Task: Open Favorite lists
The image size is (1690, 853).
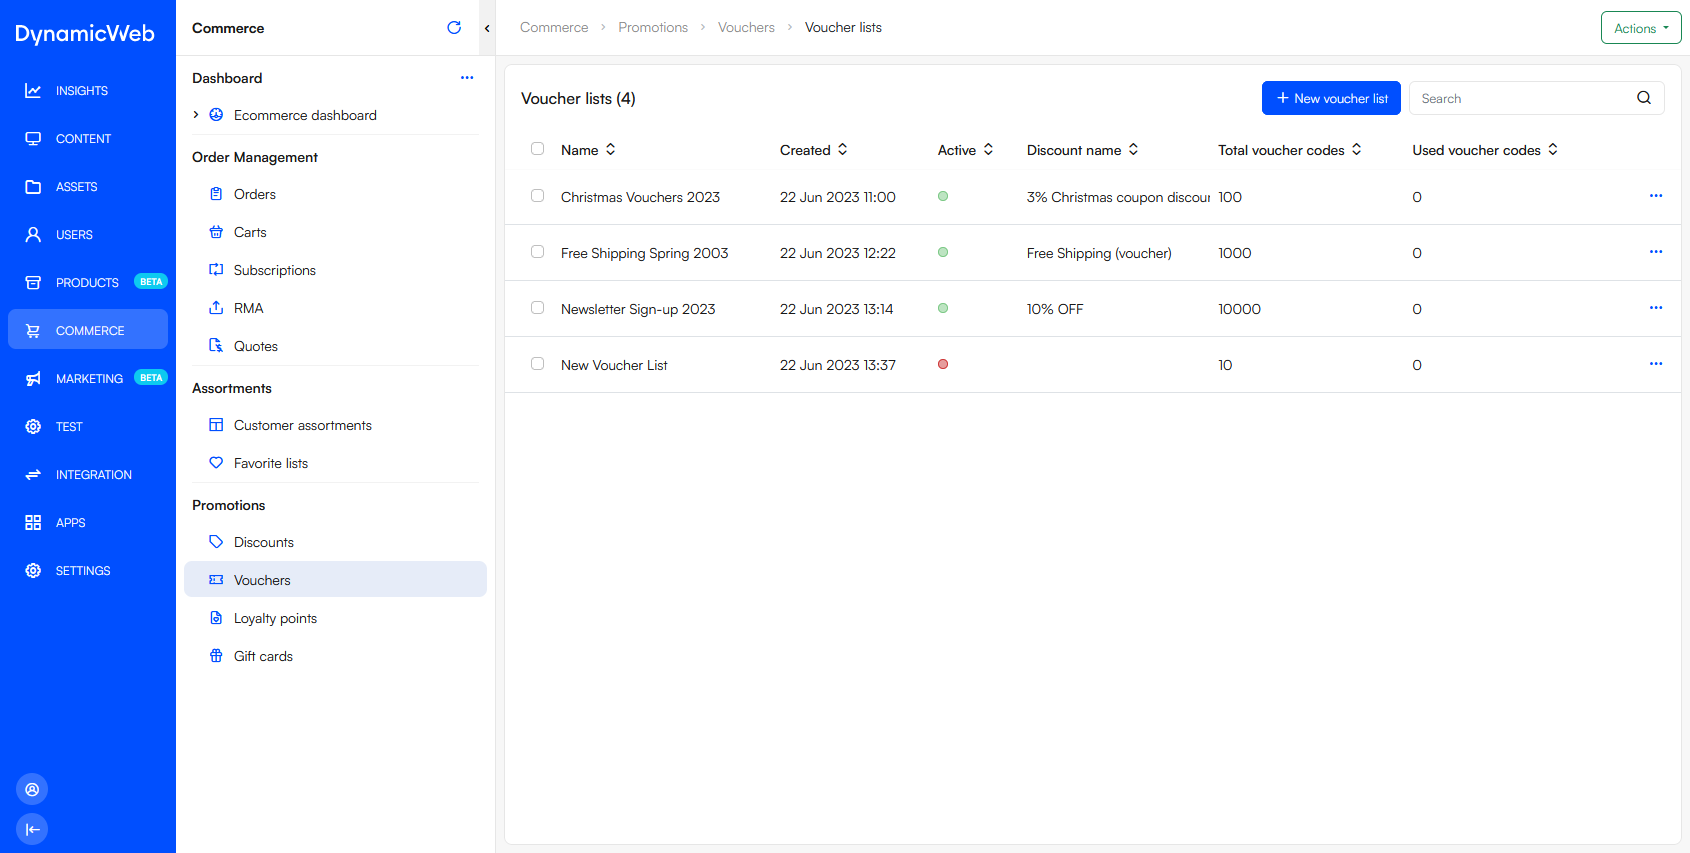Action: pyautogui.click(x=335, y=463)
